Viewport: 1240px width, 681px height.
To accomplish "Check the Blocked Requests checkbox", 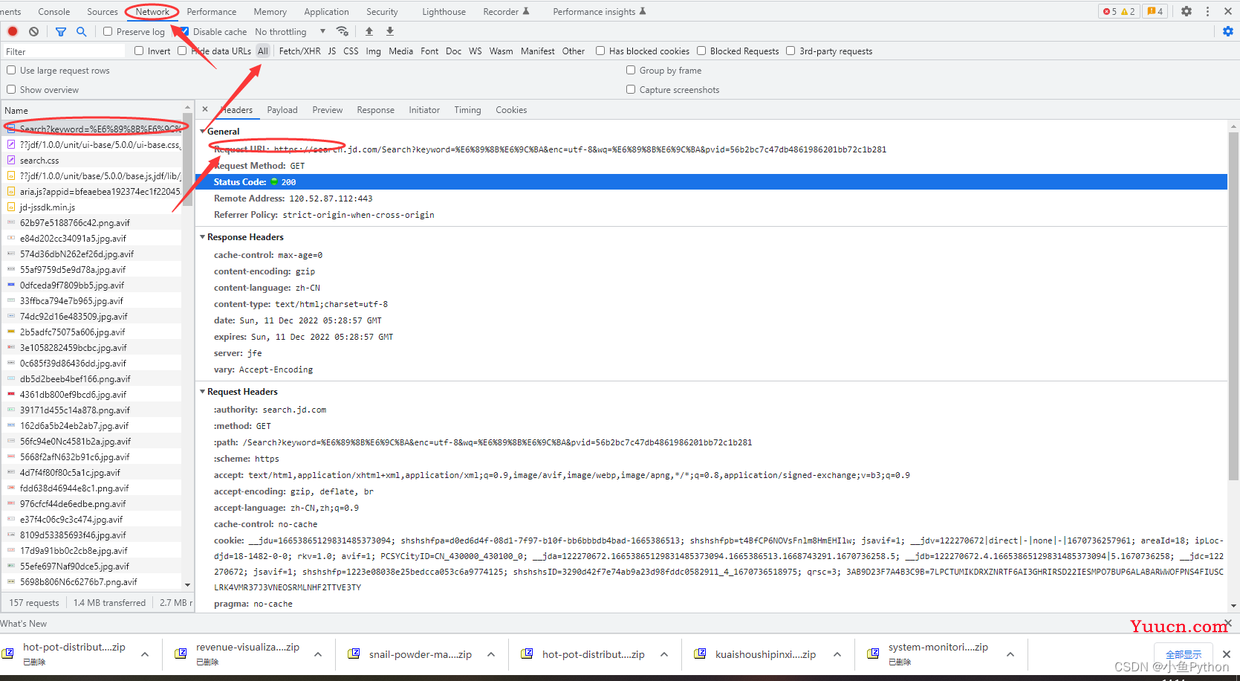I will (x=701, y=51).
